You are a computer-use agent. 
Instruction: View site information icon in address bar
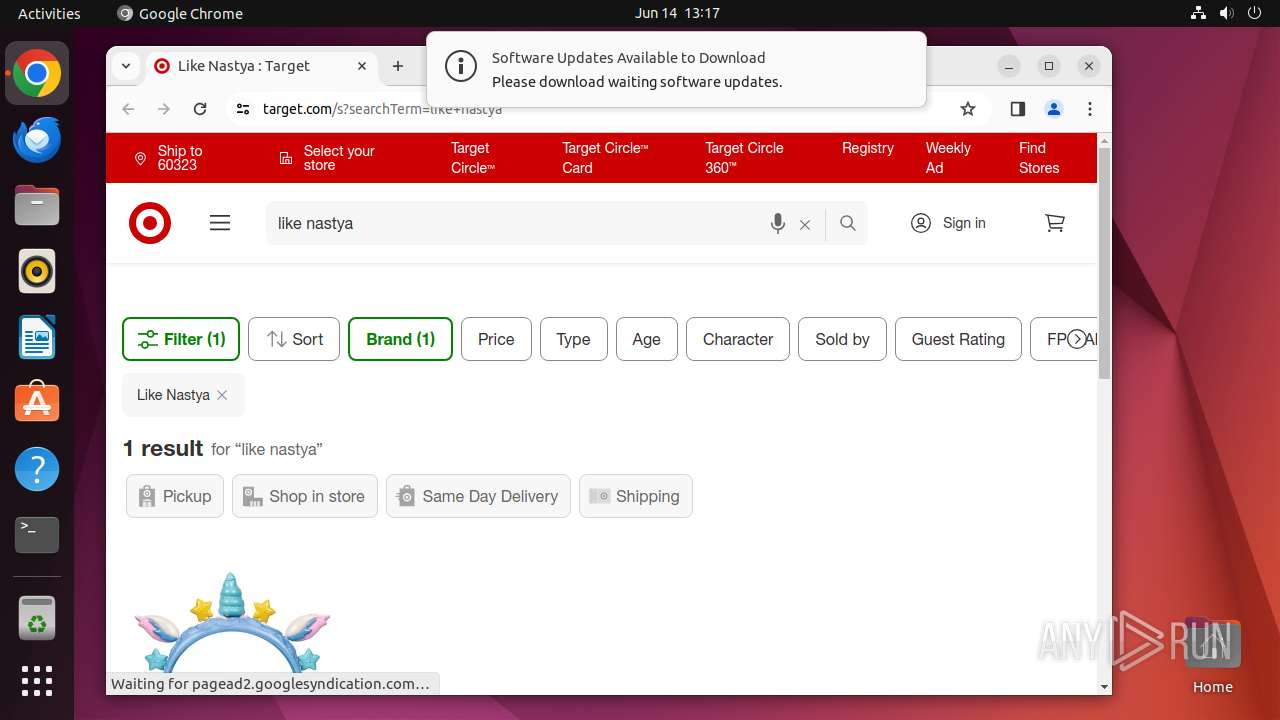click(243, 109)
